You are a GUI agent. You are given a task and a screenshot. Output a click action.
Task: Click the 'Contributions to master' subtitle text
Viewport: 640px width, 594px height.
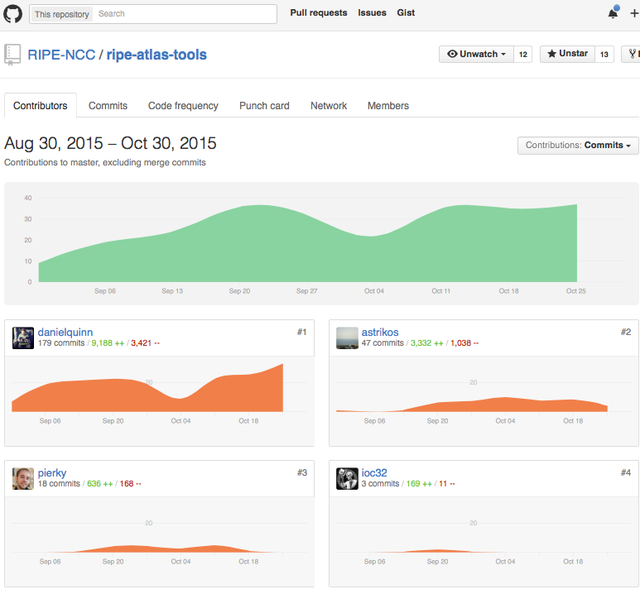tap(105, 162)
